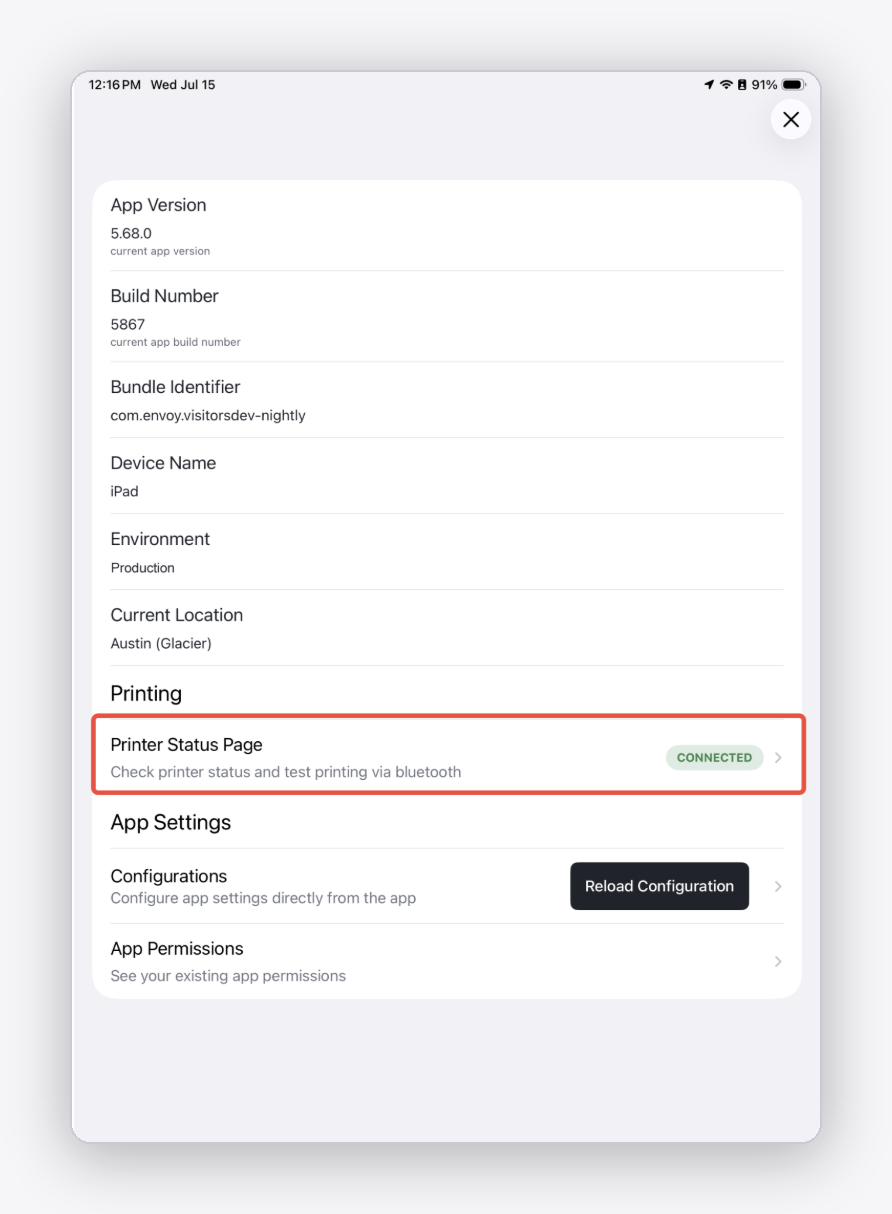892x1214 pixels.
Task: Tap the orientation lock status icon
Action: click(742, 85)
